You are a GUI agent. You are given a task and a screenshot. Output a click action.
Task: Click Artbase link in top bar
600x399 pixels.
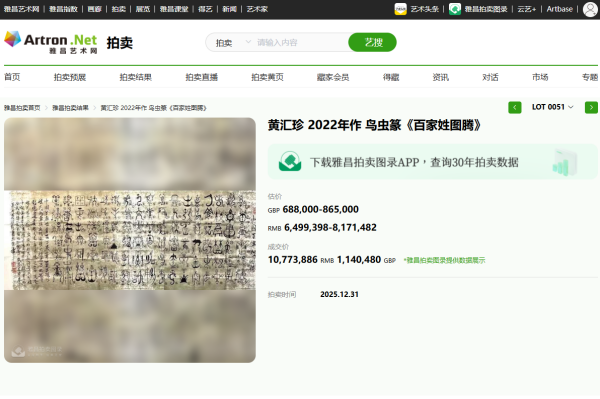[x=559, y=9]
